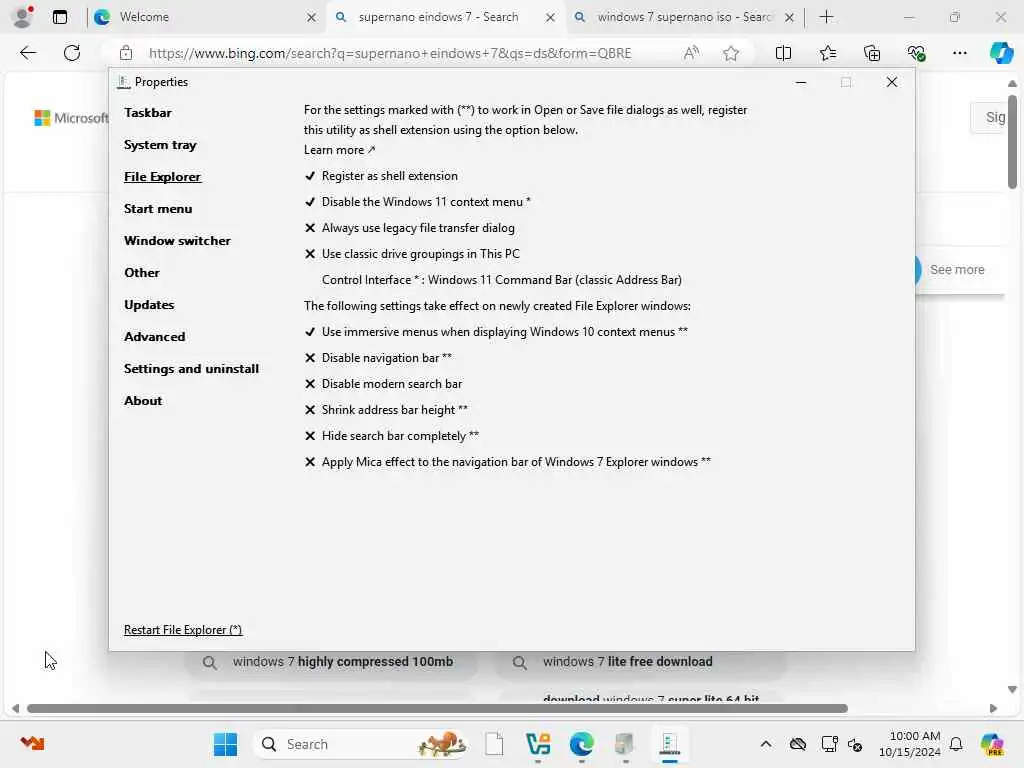Click the horizontal scrollbar right arrow

coord(993,709)
